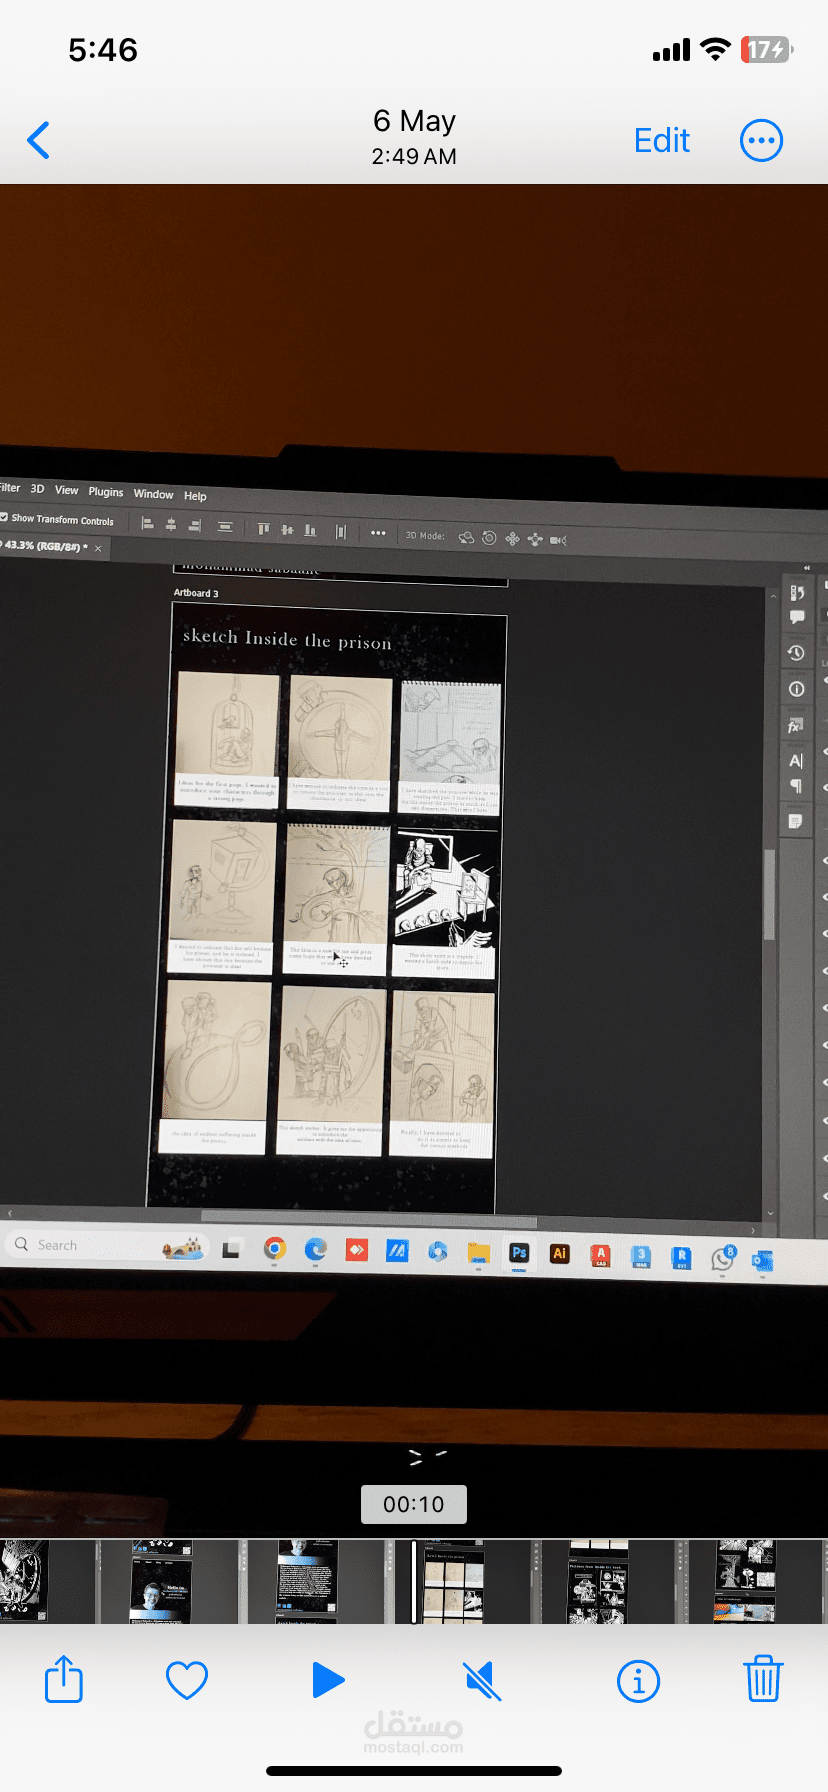Screen dimensions: 828x1792
Task: Click the canvas scroll-up arrow
Action: [x=773, y=595]
